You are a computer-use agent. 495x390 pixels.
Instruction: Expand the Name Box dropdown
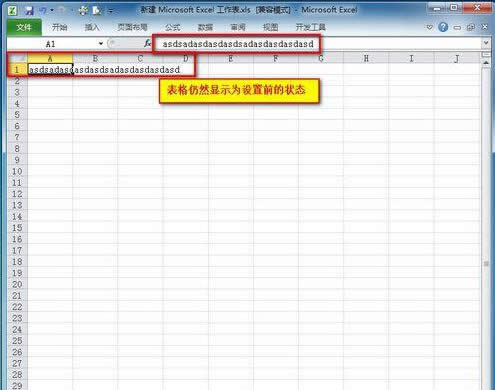coord(101,43)
